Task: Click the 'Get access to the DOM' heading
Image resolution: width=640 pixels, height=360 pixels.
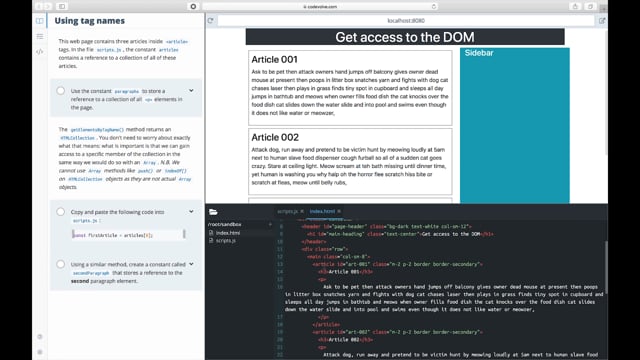Action: click(x=405, y=37)
